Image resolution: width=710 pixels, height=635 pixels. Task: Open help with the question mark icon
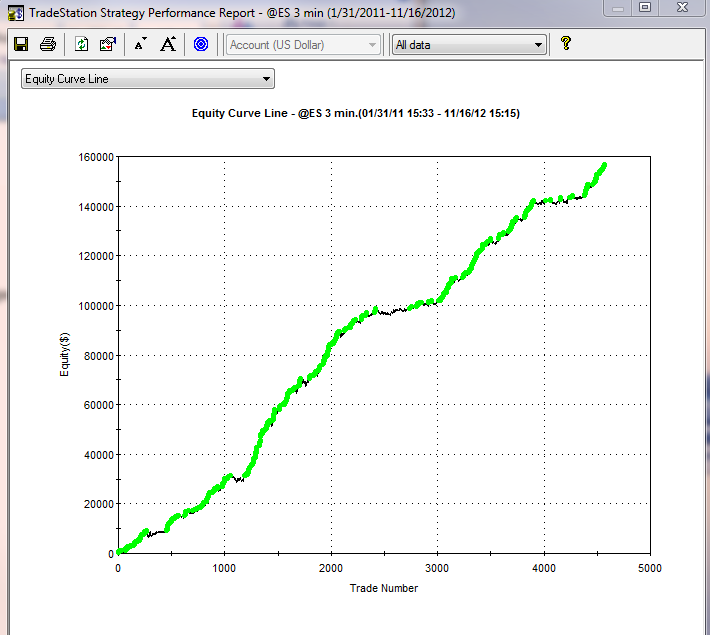pos(566,44)
